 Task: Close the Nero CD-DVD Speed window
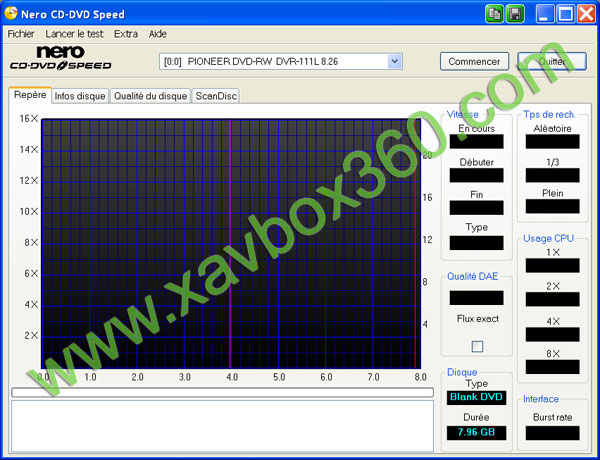(586, 14)
